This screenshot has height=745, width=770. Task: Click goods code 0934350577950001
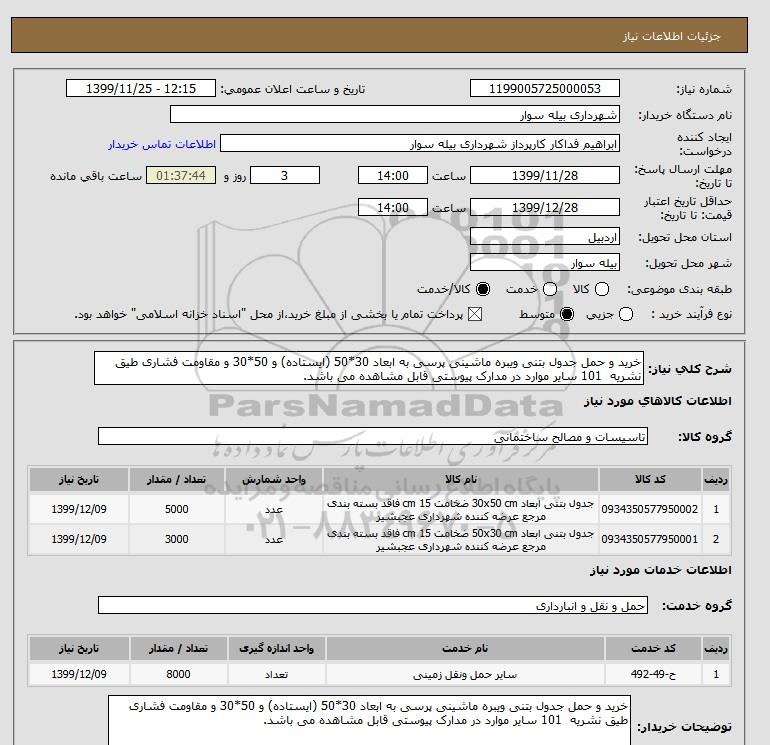650,539
